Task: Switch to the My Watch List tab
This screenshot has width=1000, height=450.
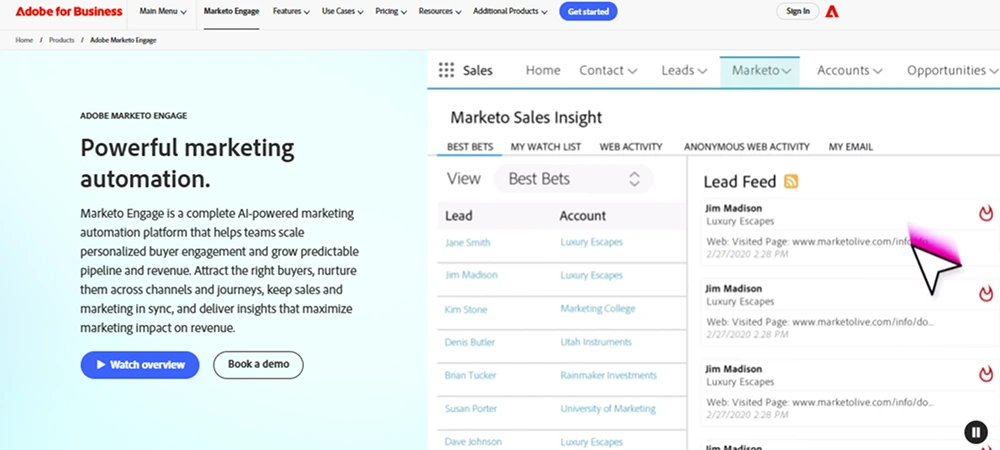Action: pos(545,147)
